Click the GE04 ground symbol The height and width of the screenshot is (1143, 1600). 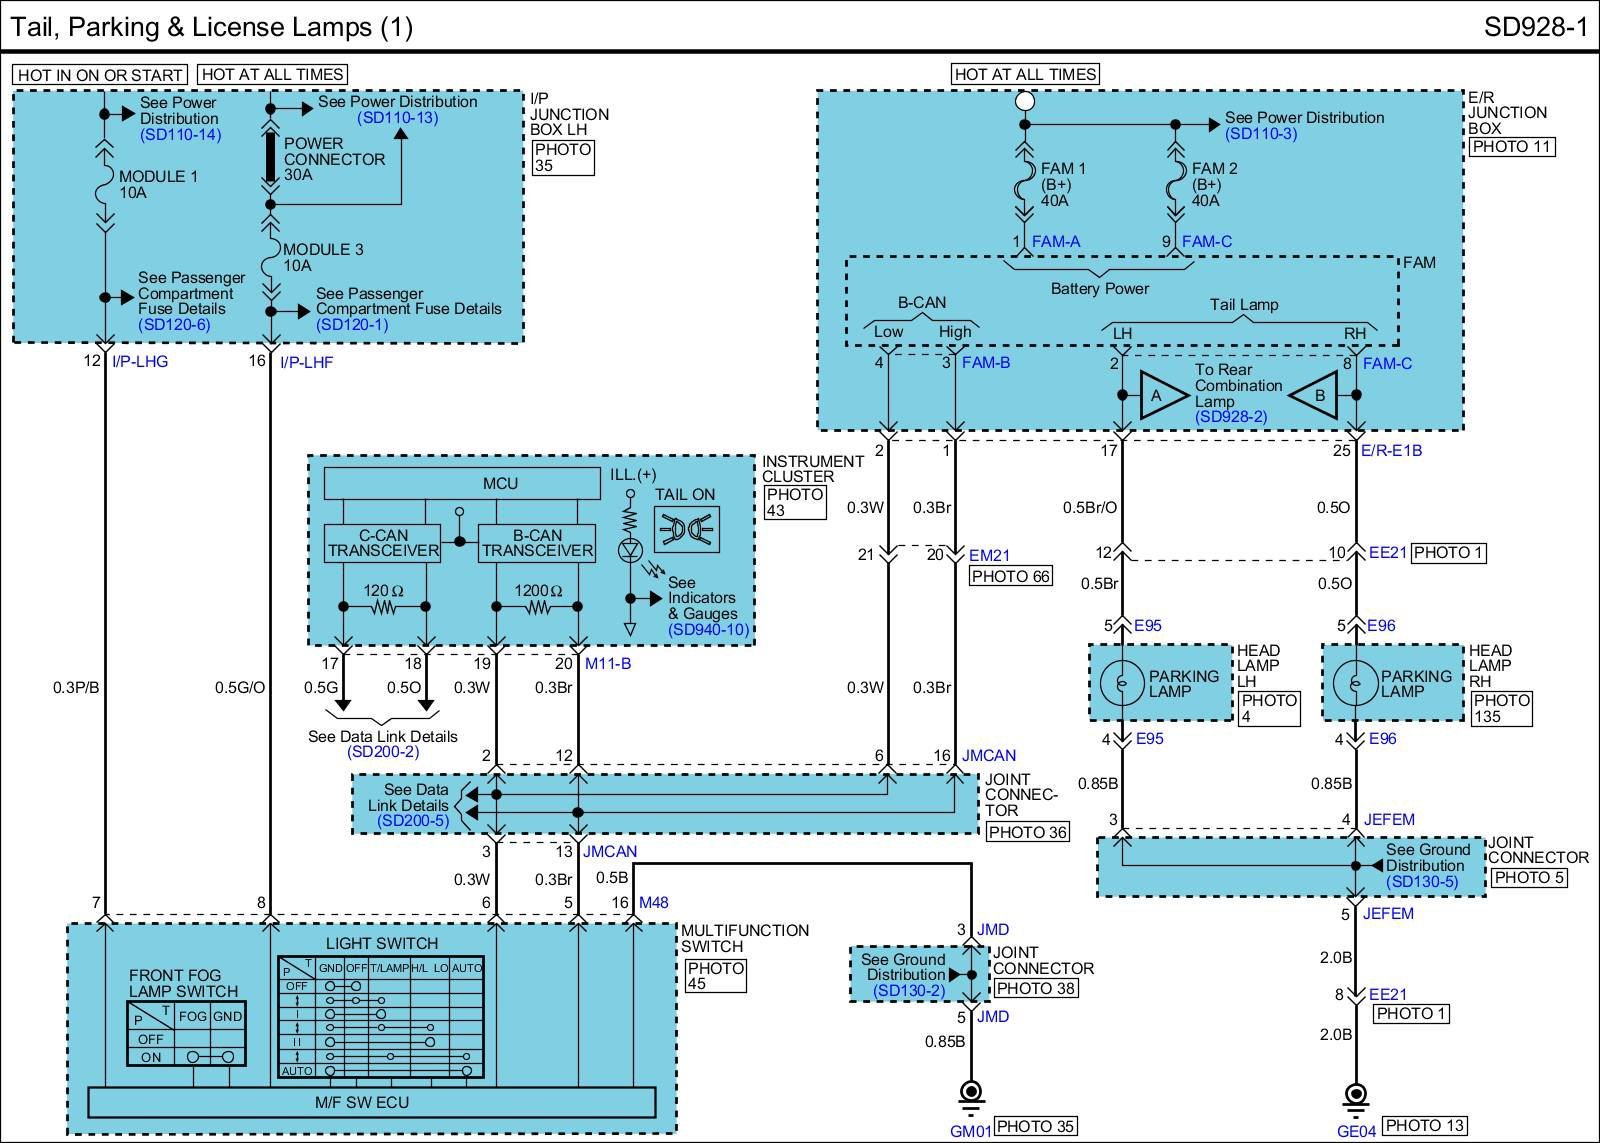click(1356, 1094)
